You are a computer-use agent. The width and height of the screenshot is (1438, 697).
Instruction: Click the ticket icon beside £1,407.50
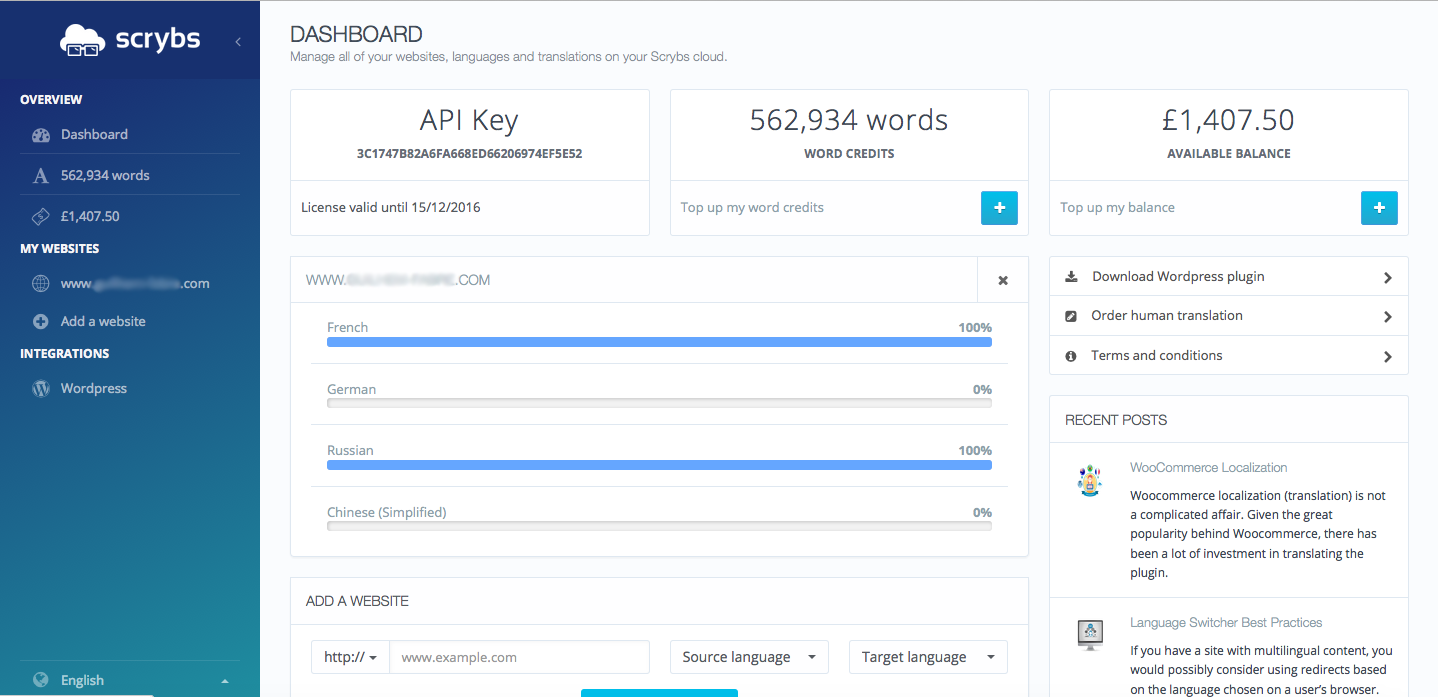[41, 216]
